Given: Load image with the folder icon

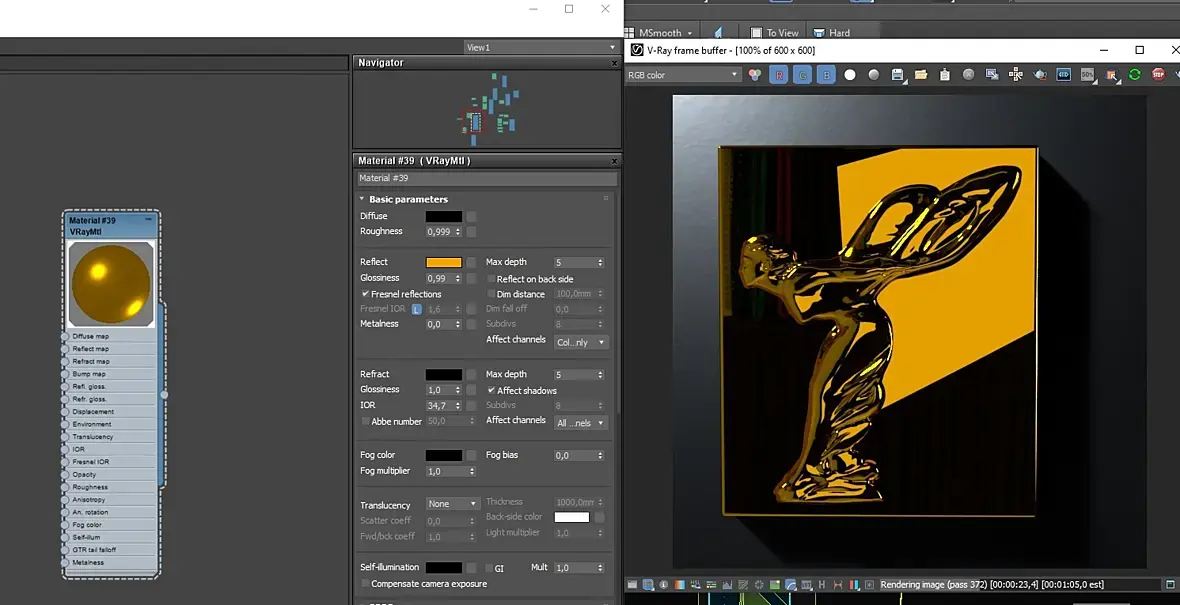Looking at the screenshot, I should 921,74.
